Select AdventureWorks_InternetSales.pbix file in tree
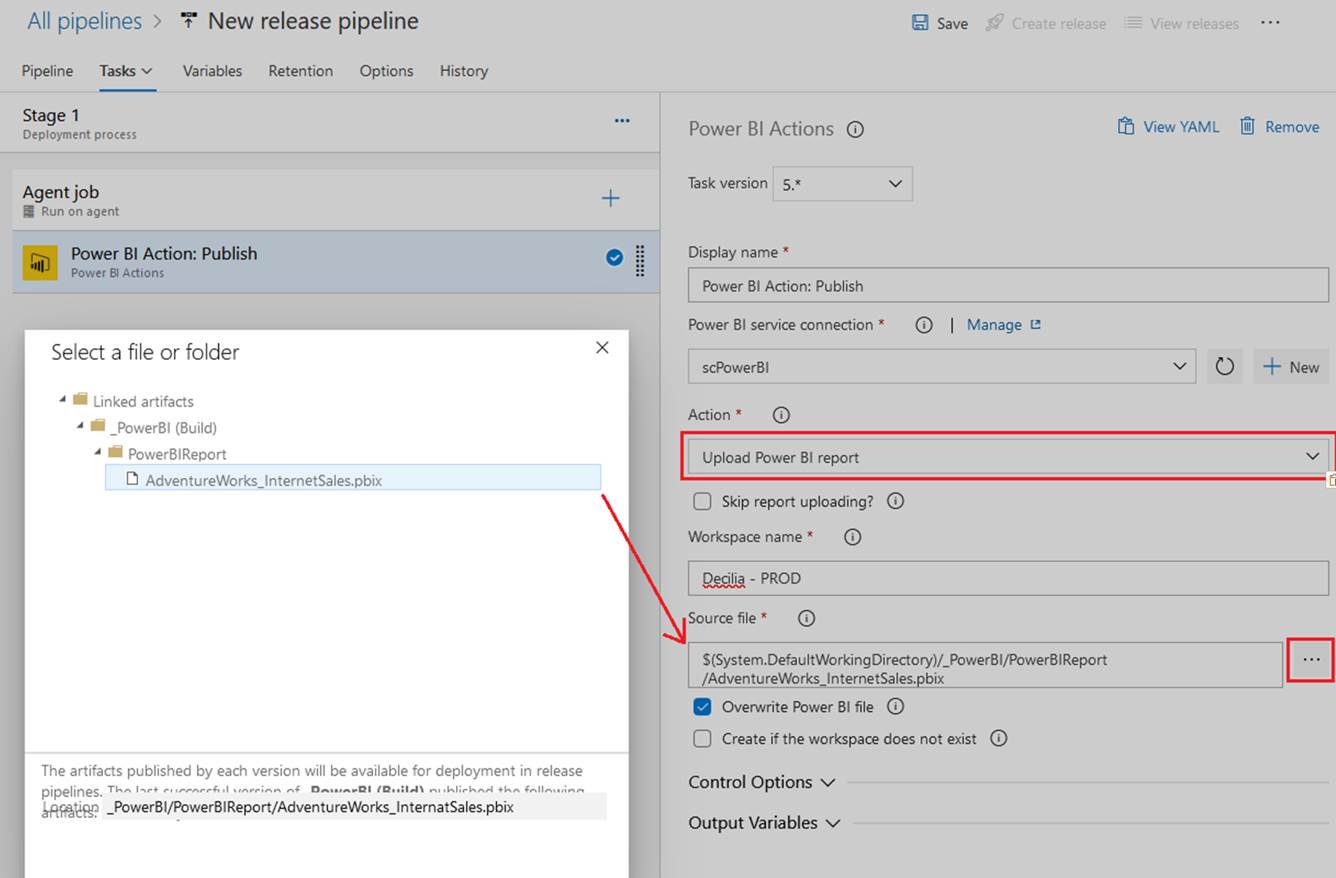This screenshot has width=1336, height=878. click(x=353, y=479)
